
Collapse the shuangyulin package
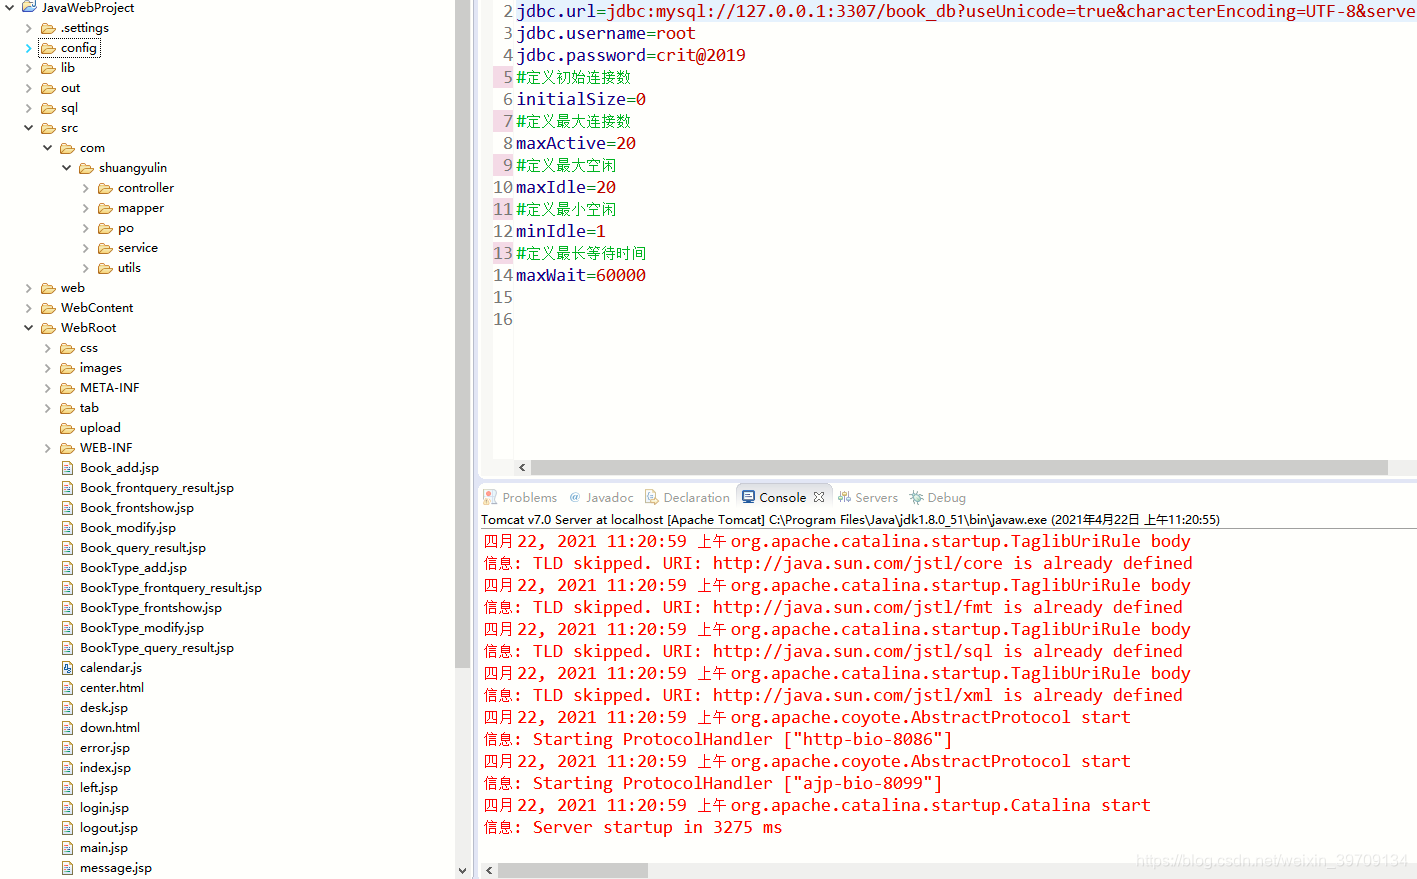(x=67, y=168)
